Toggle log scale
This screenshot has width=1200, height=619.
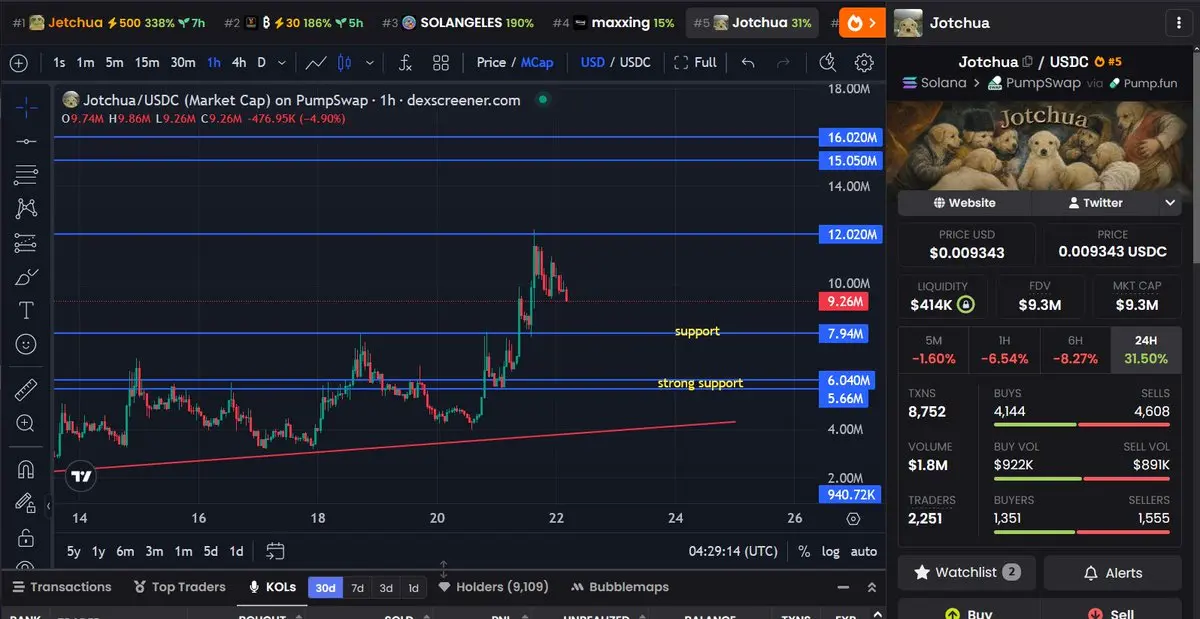point(831,551)
